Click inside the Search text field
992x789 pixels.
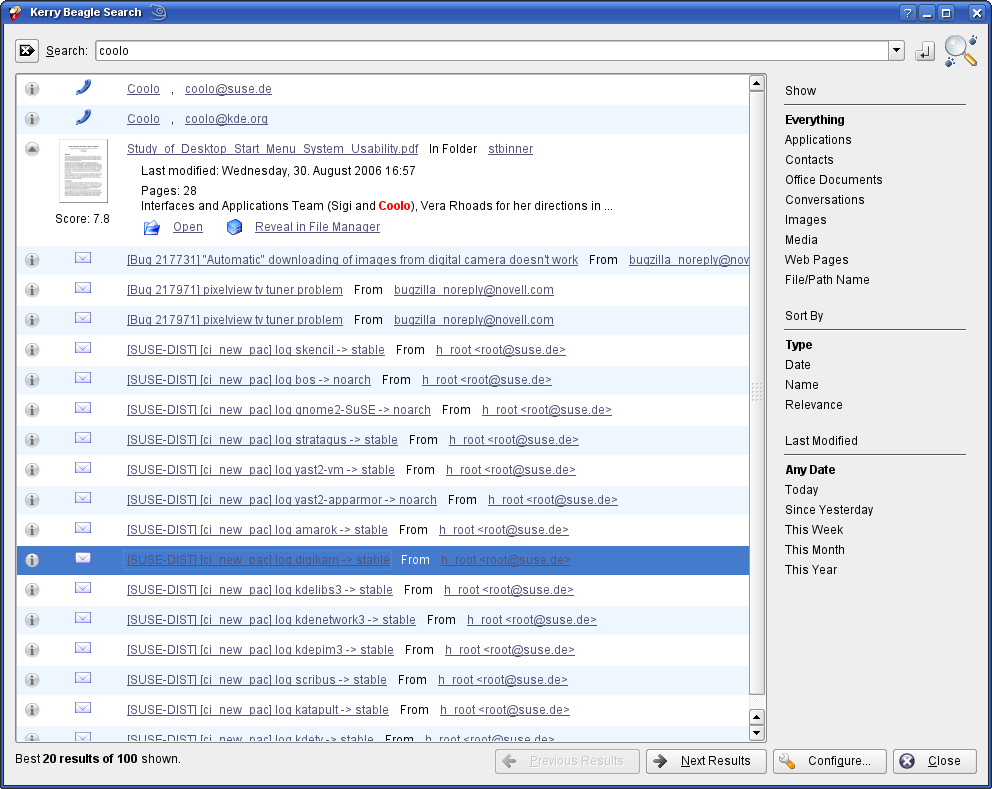pos(492,51)
